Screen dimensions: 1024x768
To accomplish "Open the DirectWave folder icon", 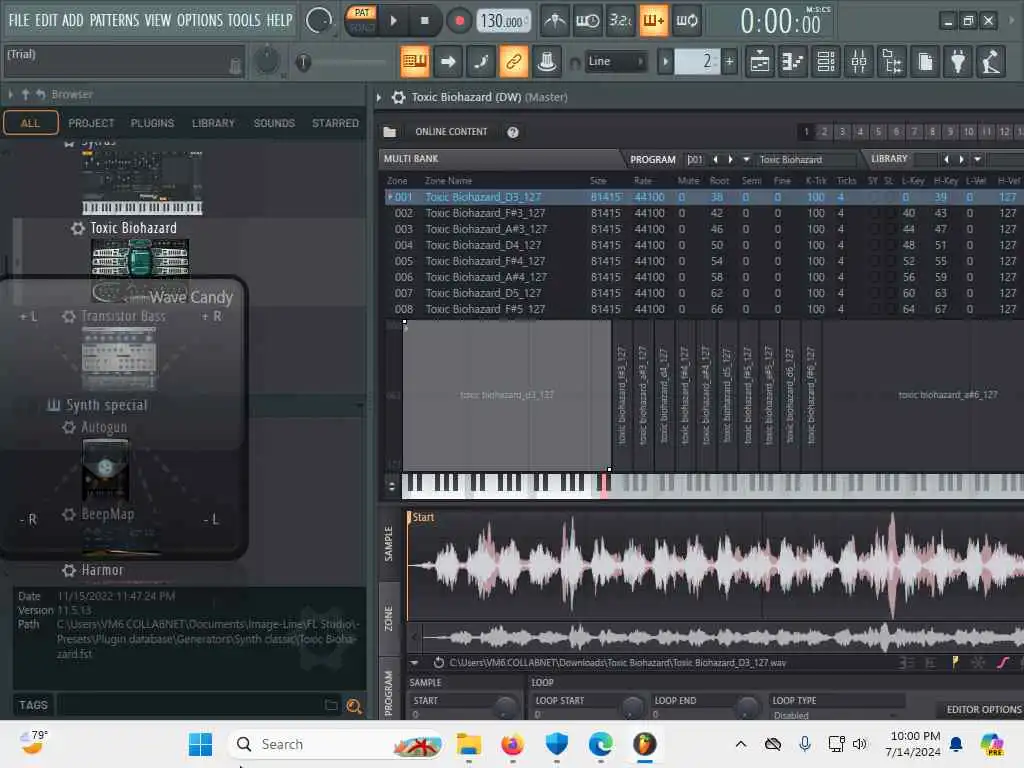I will (x=389, y=132).
